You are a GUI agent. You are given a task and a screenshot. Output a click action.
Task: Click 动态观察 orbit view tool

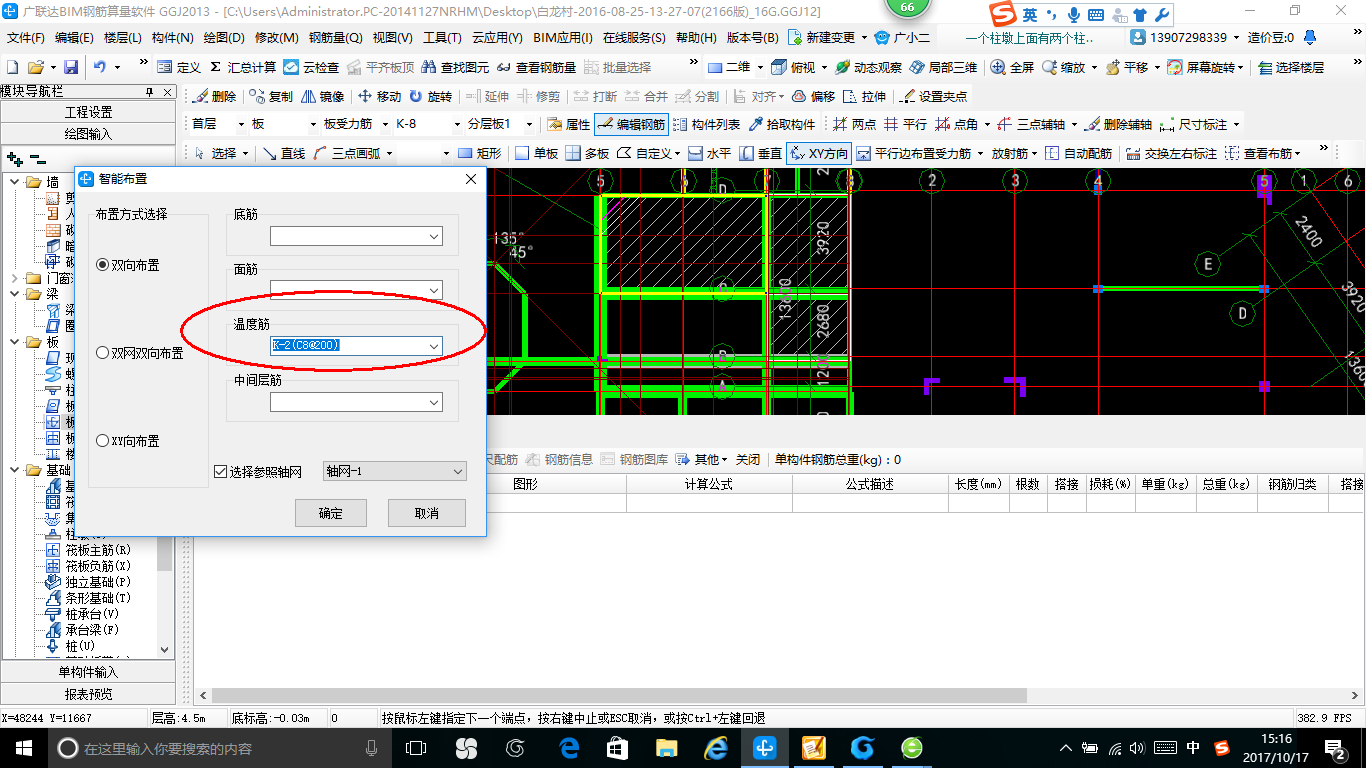(x=868, y=67)
